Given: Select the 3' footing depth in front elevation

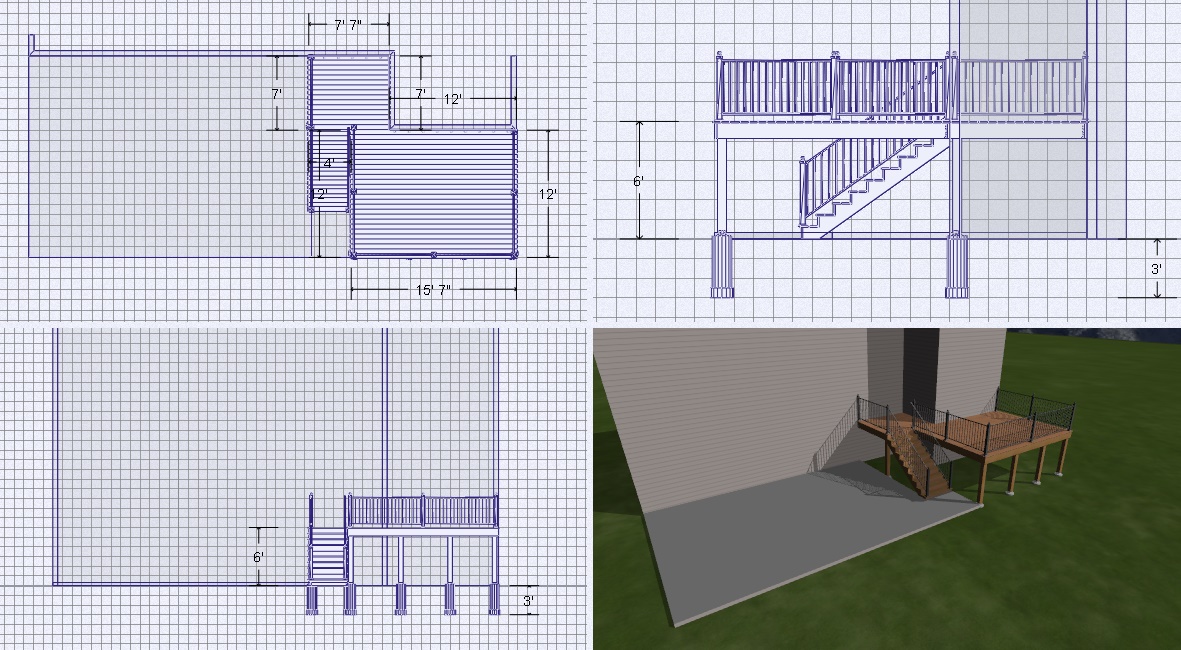Looking at the screenshot, I should click(x=528, y=600).
